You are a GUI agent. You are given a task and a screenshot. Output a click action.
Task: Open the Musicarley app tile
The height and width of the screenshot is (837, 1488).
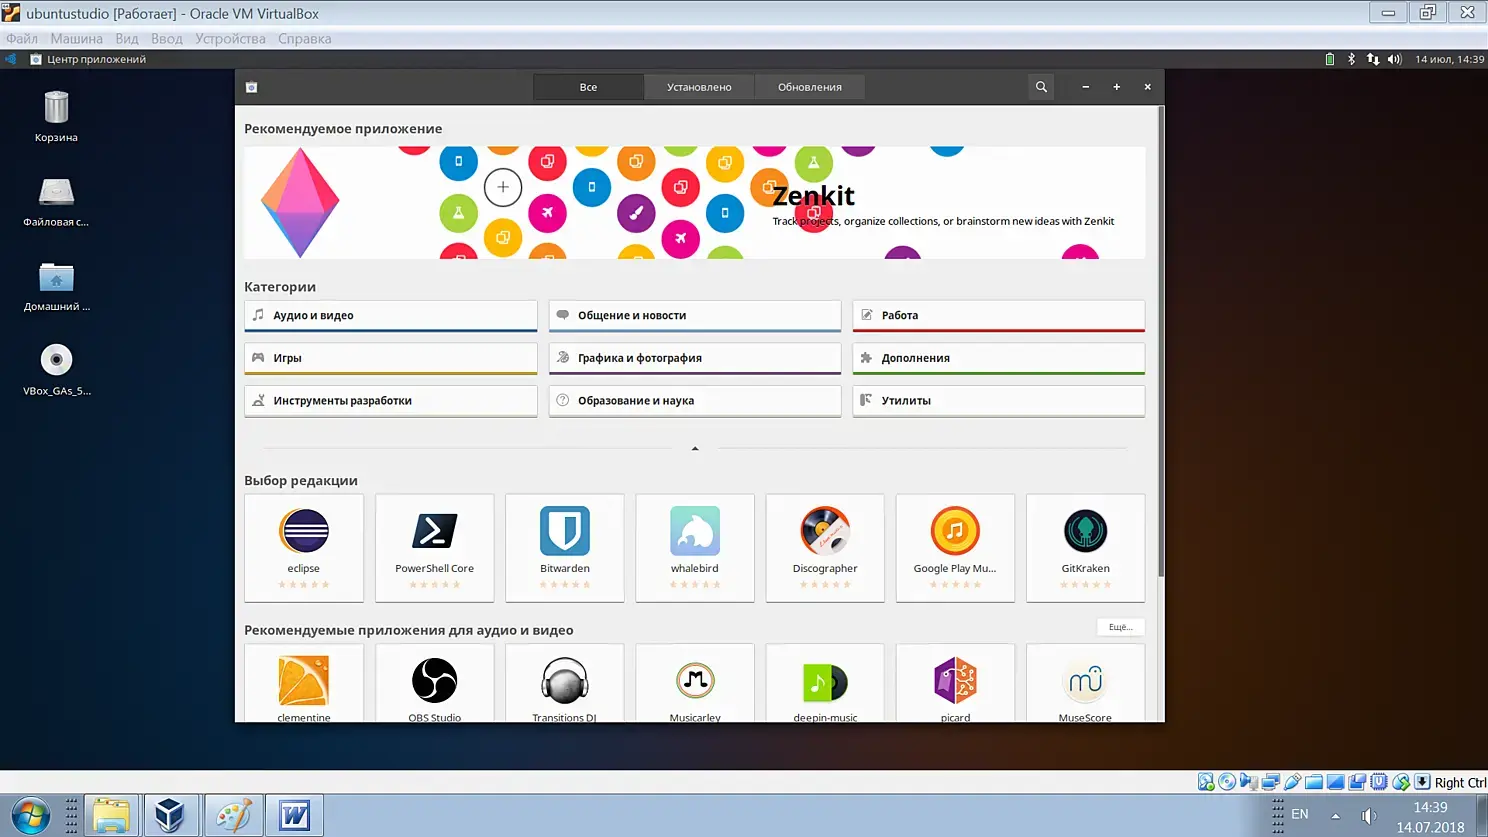(x=695, y=684)
